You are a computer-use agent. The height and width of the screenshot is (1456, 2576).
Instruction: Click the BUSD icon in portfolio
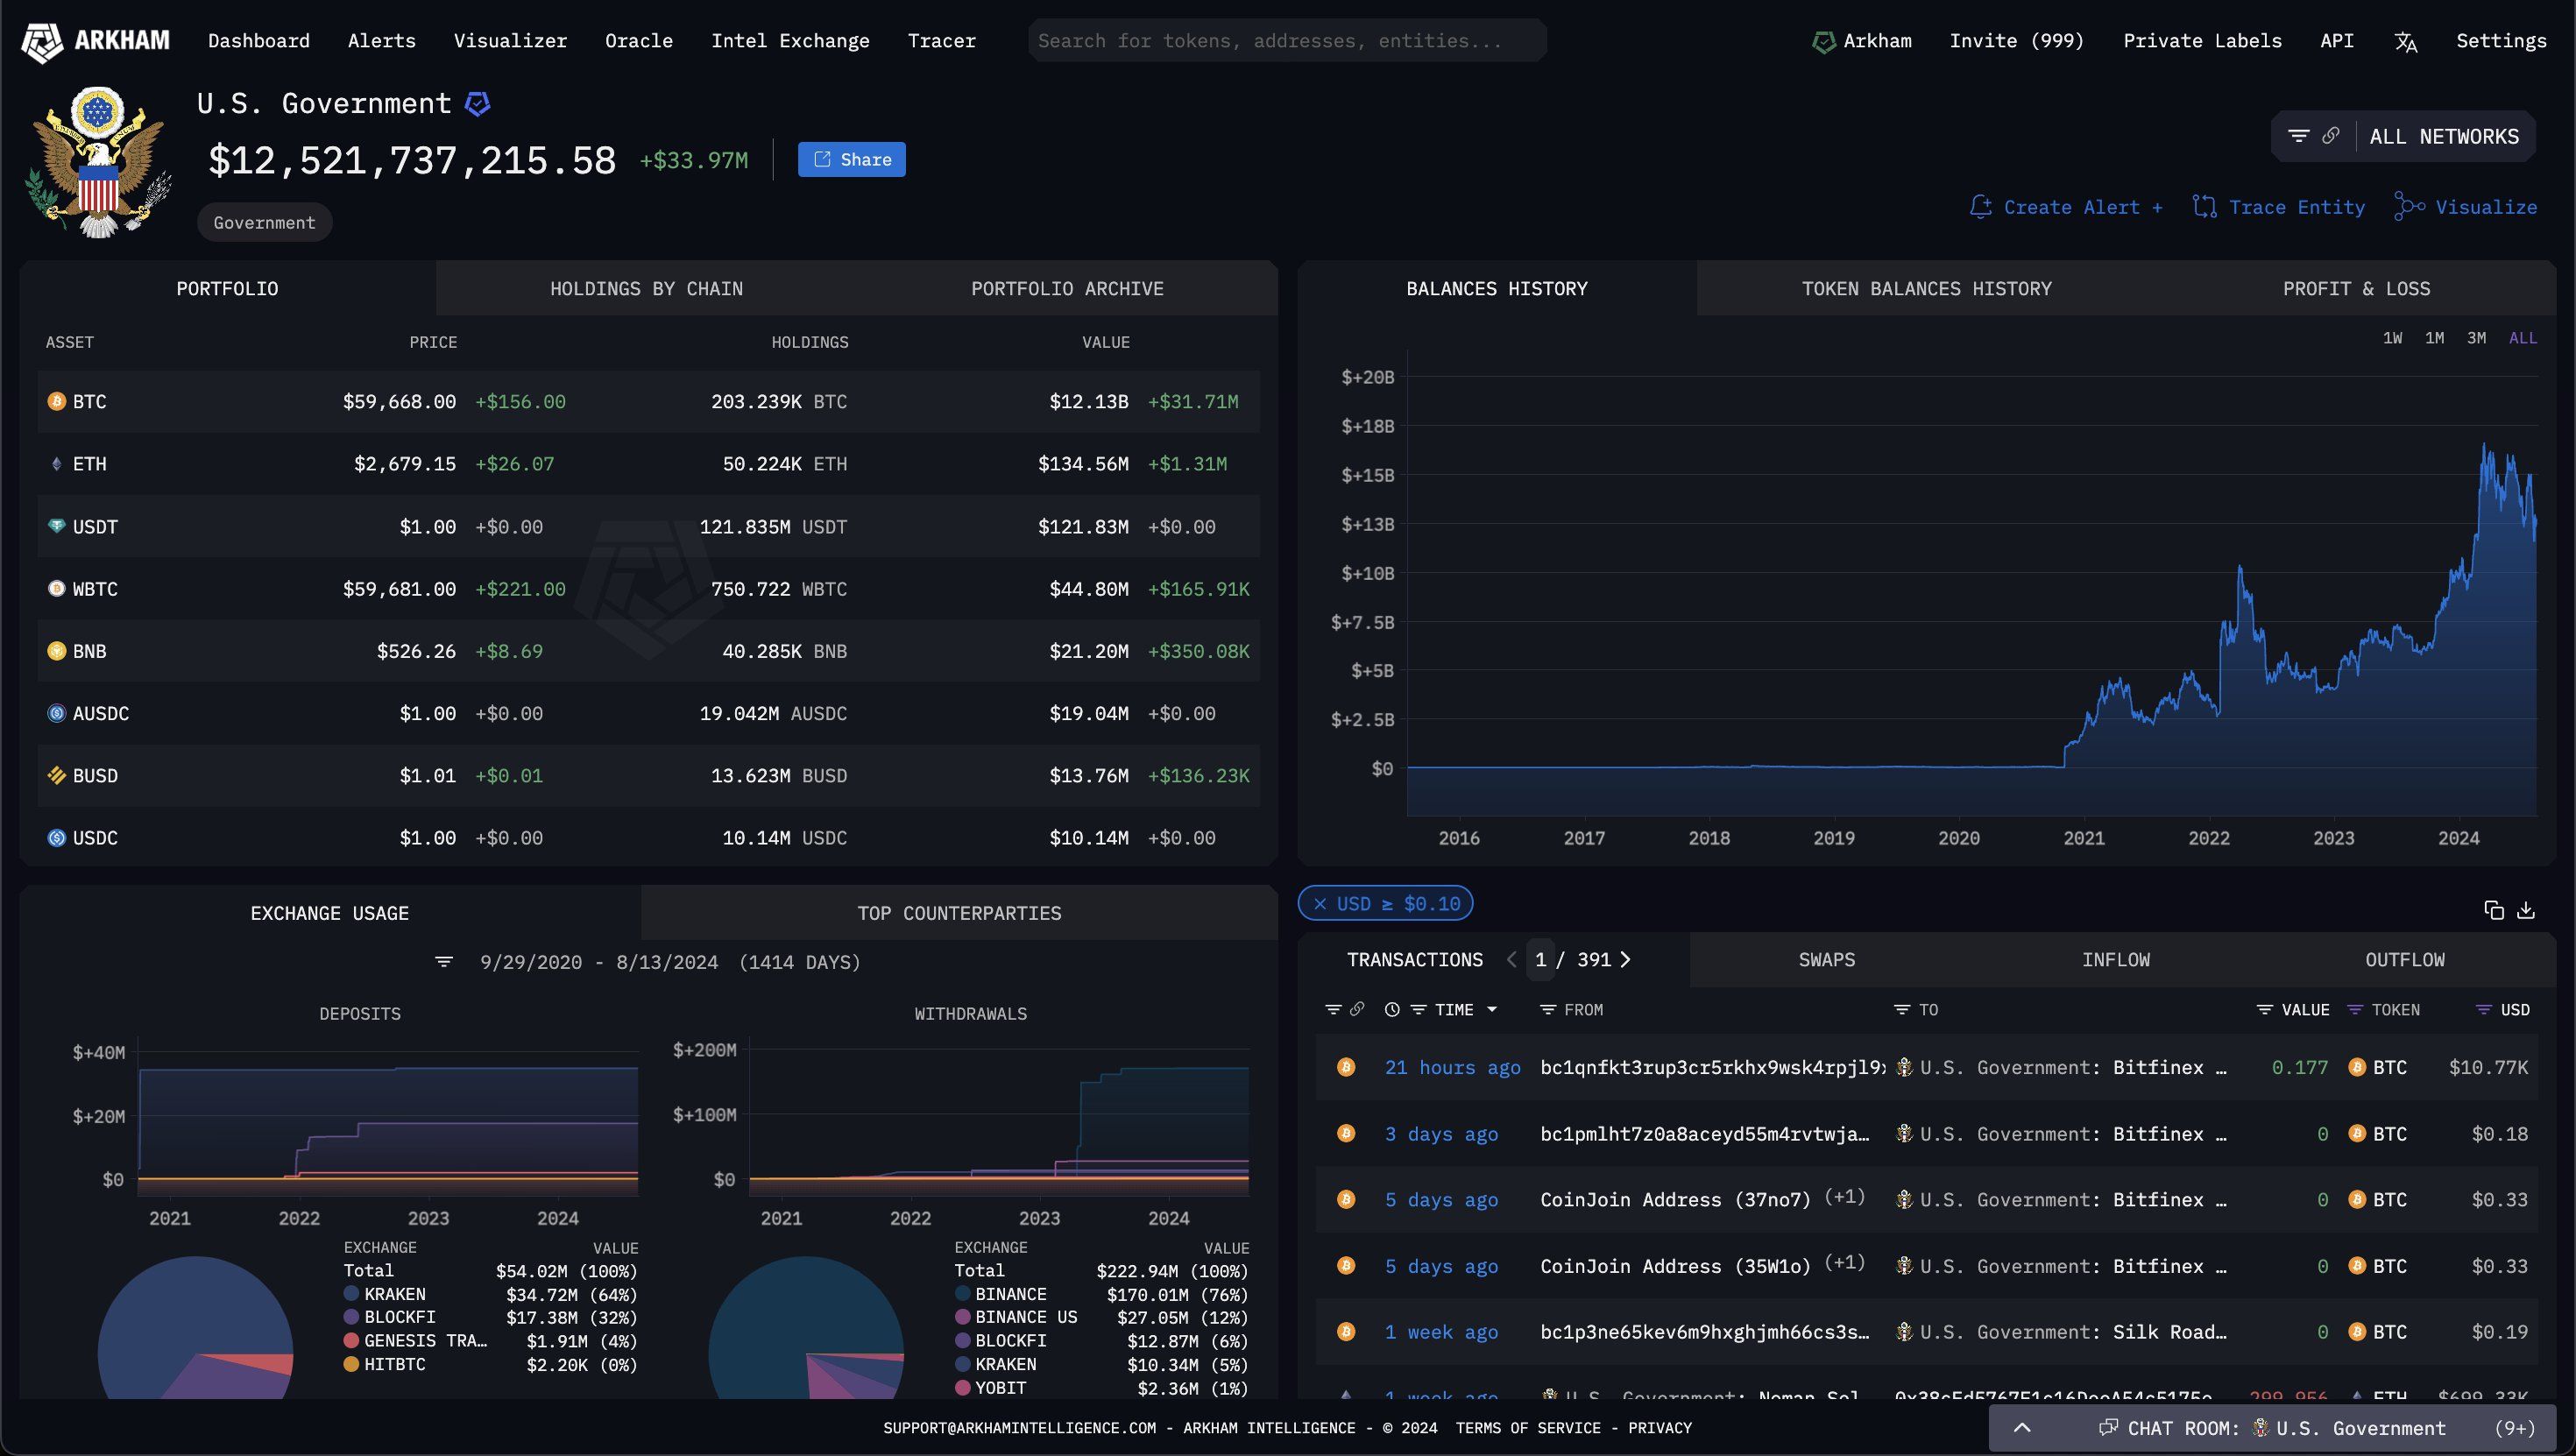[57, 775]
